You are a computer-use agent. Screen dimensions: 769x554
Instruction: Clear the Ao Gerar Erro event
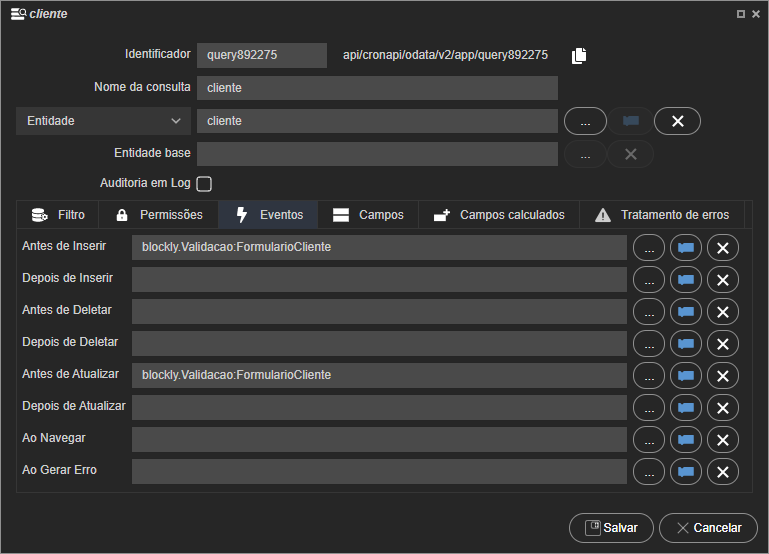coord(723,472)
